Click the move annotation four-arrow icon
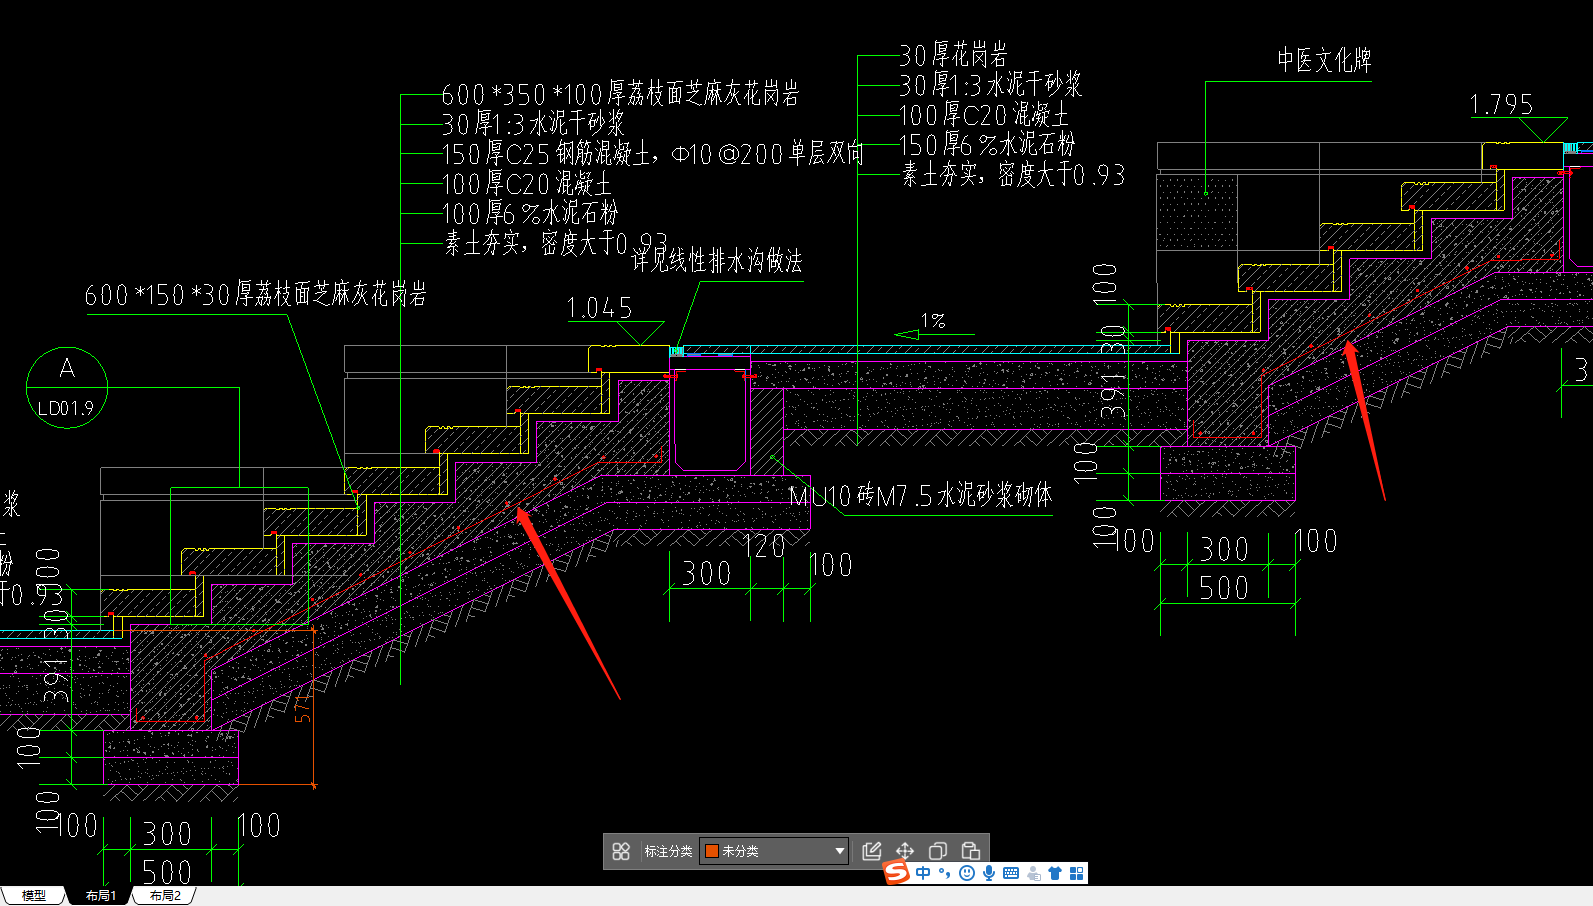The height and width of the screenshot is (906, 1593). pyautogui.click(x=905, y=851)
